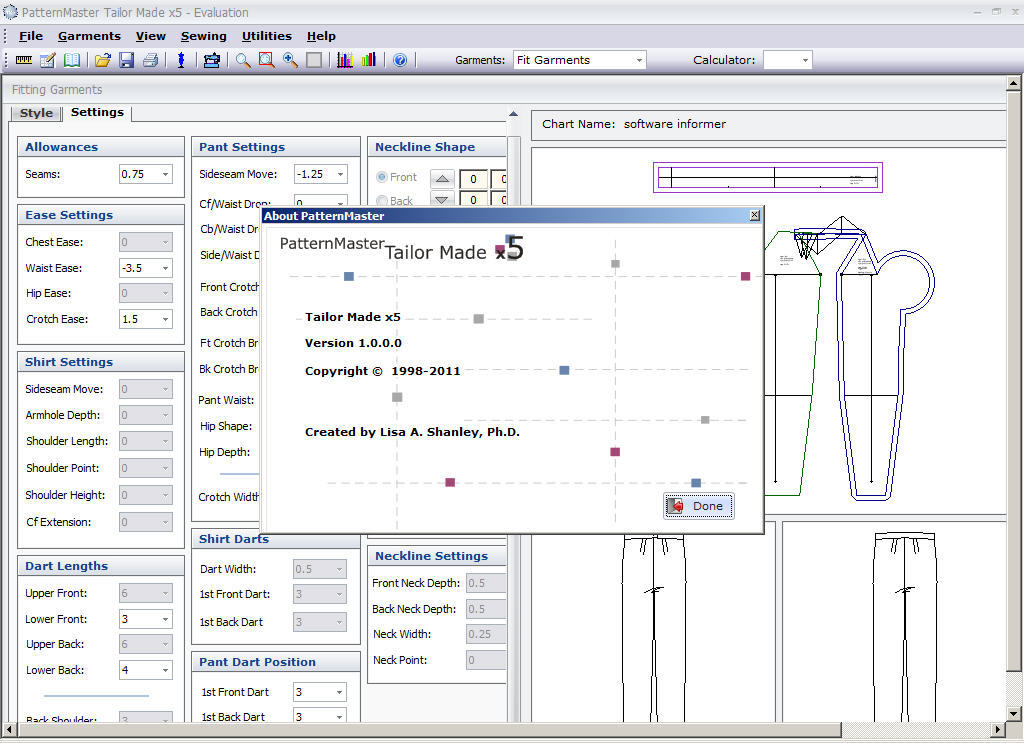Click the edit chart notepad toolbar icon
The height and width of the screenshot is (743, 1024).
pyautogui.click(x=48, y=60)
